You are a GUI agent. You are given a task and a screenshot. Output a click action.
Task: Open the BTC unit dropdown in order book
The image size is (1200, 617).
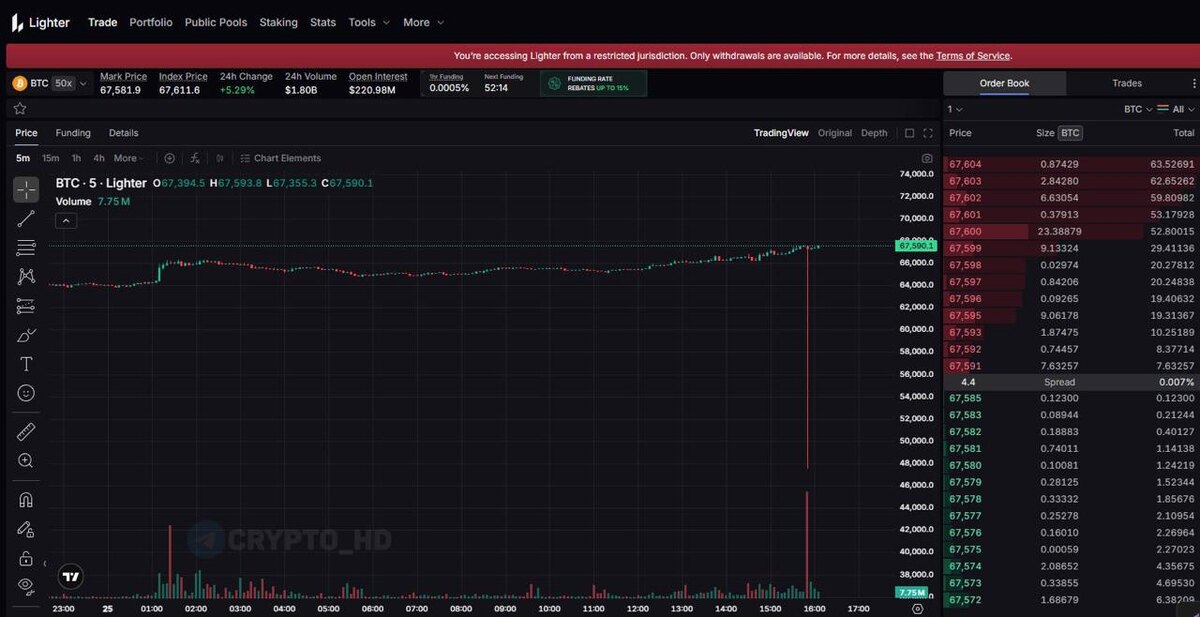[1138, 109]
